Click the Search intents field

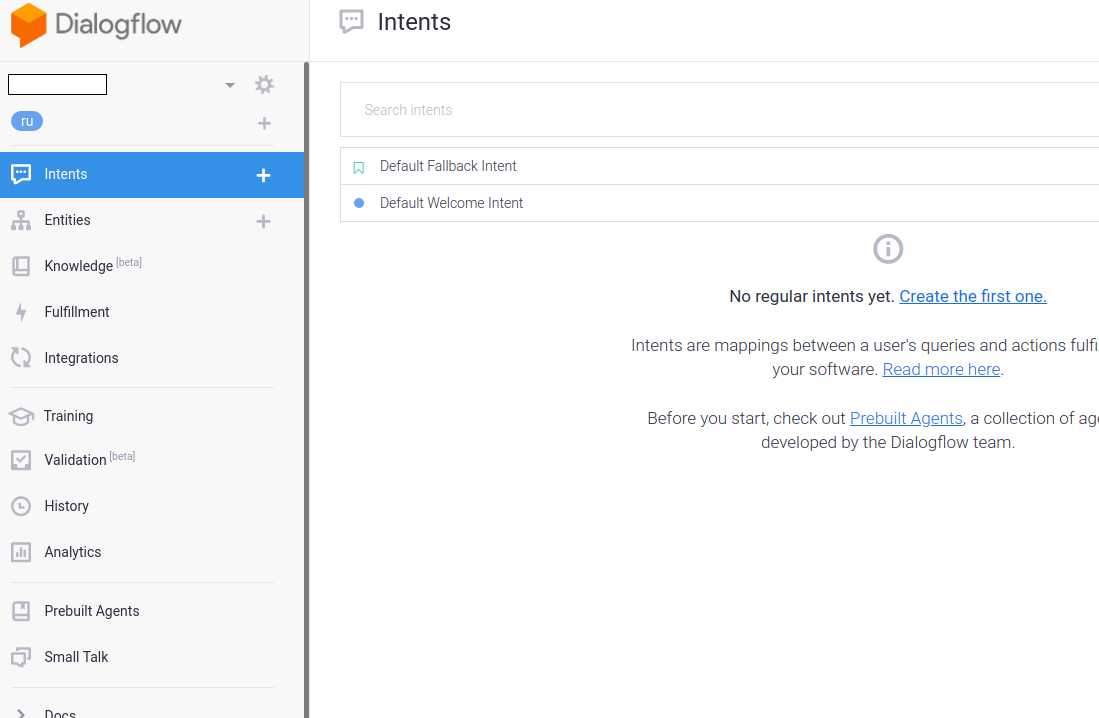719,110
